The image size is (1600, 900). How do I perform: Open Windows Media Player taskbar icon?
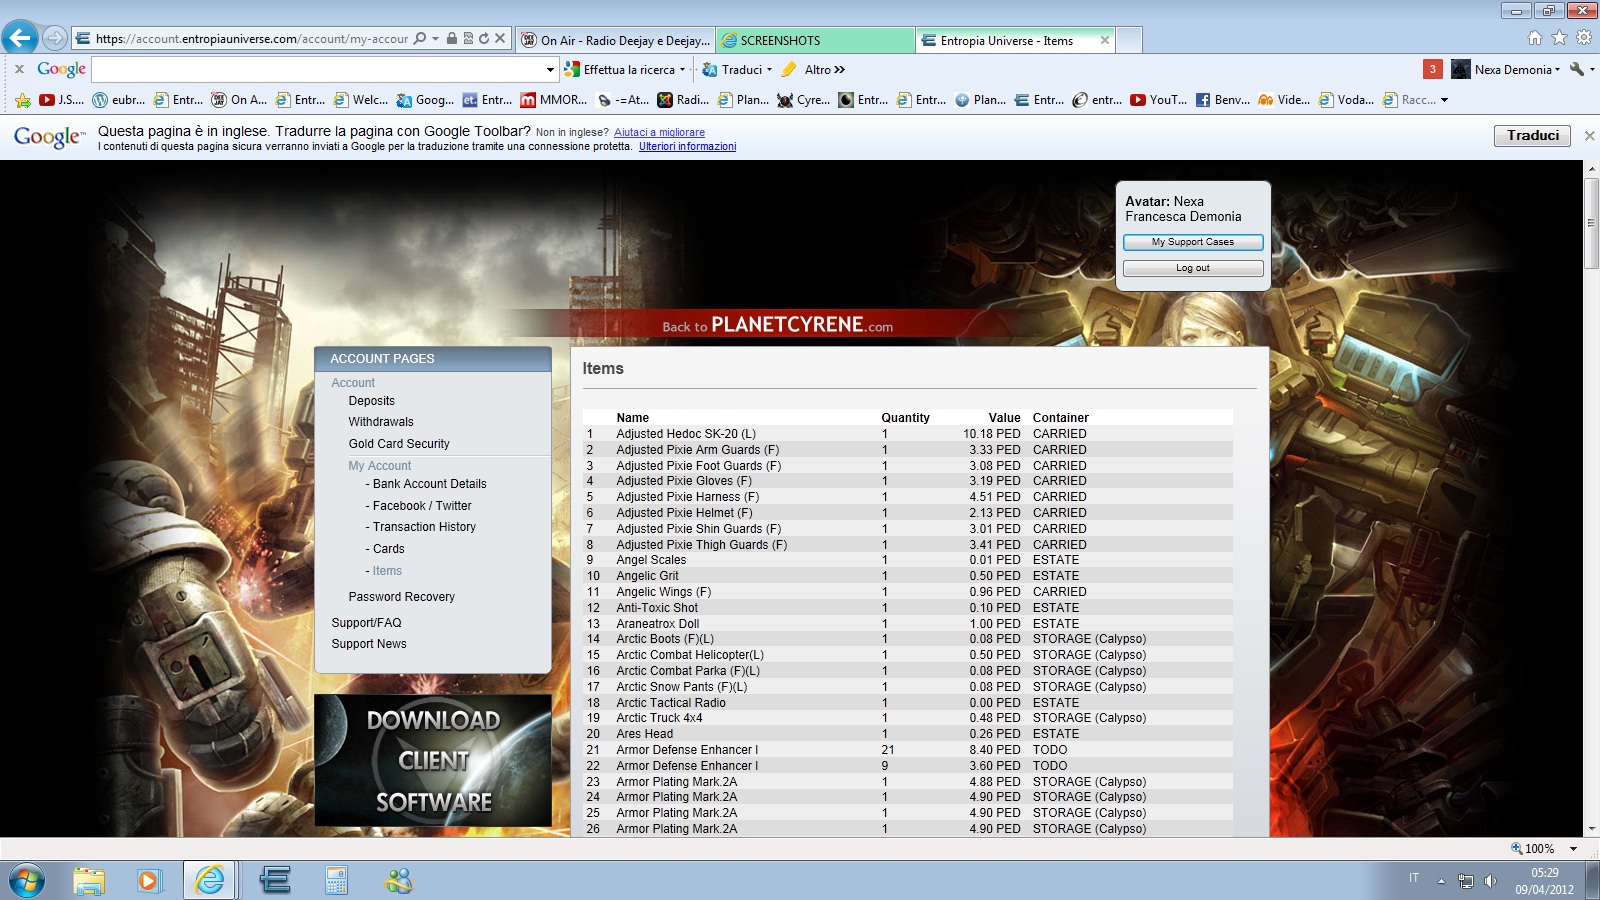pyautogui.click(x=148, y=880)
